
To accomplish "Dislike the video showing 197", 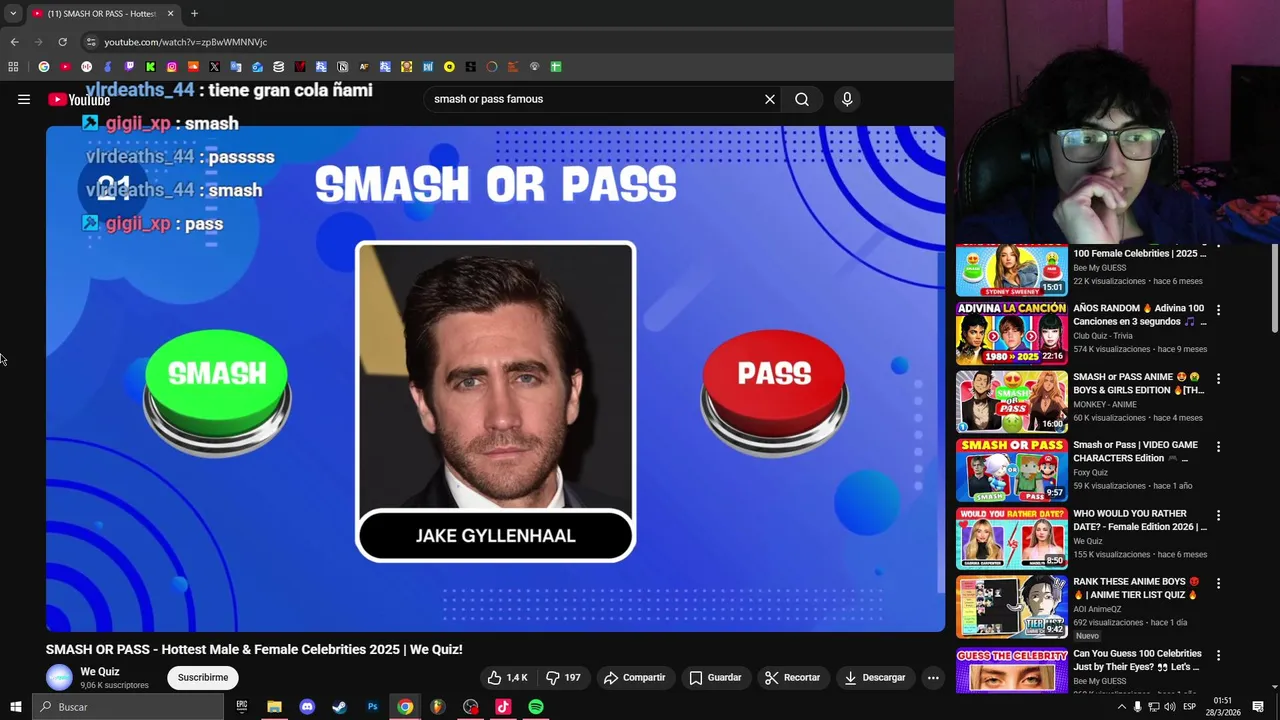I will click(563, 677).
